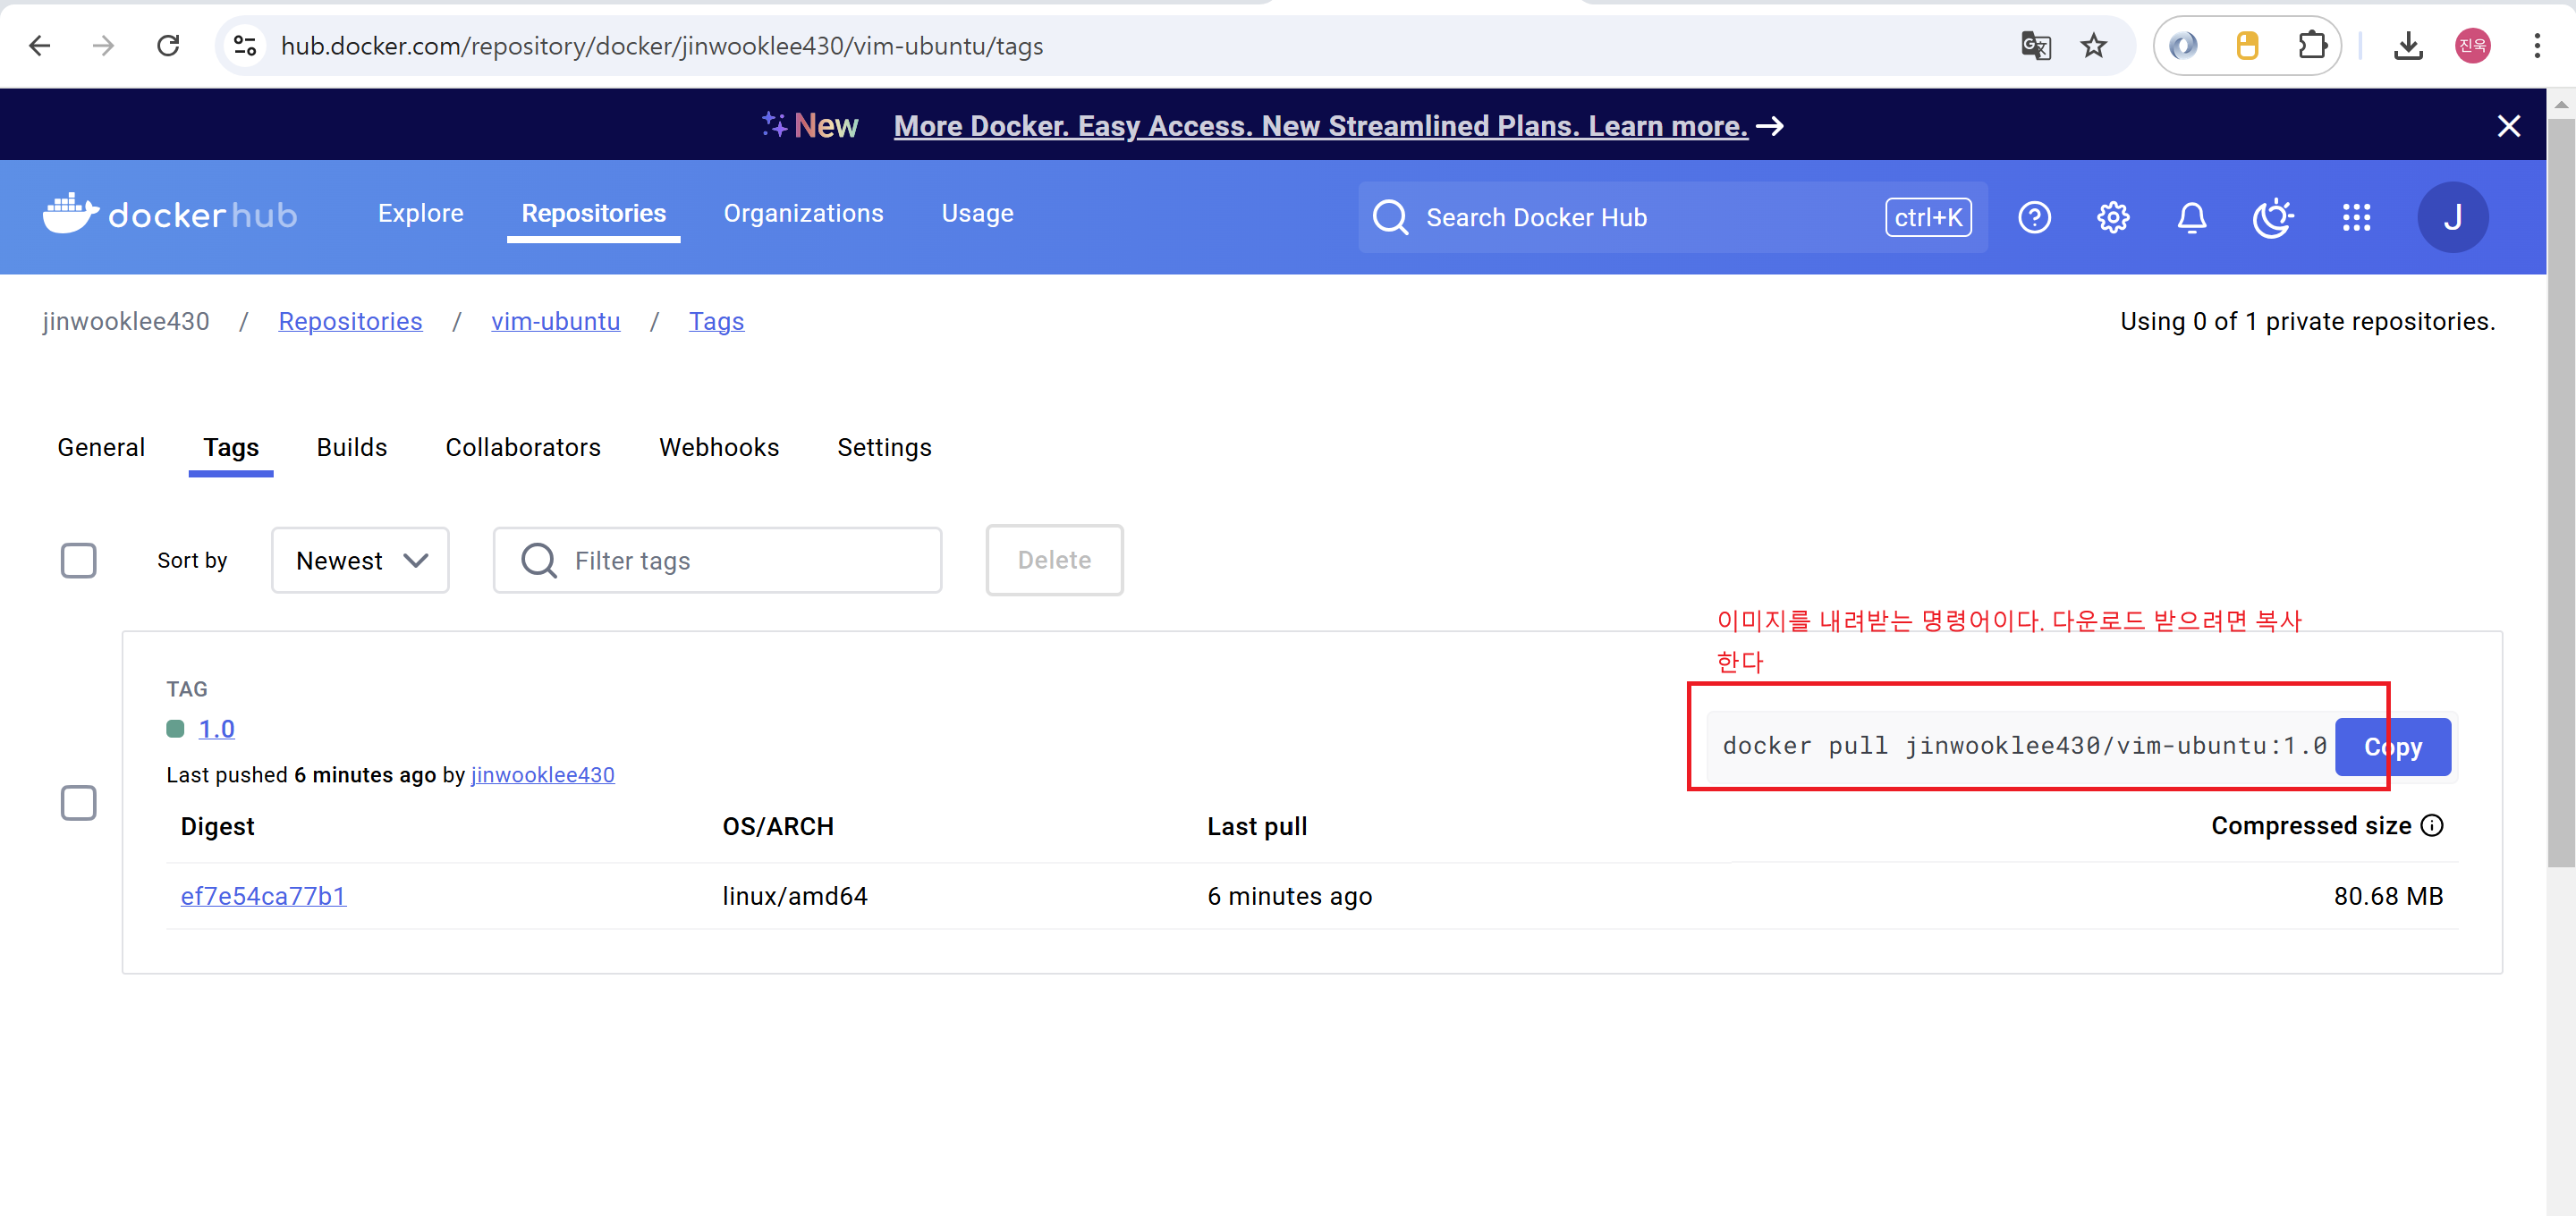This screenshot has width=2576, height=1216.
Task: Open notifications bell icon
Action: tap(2191, 217)
